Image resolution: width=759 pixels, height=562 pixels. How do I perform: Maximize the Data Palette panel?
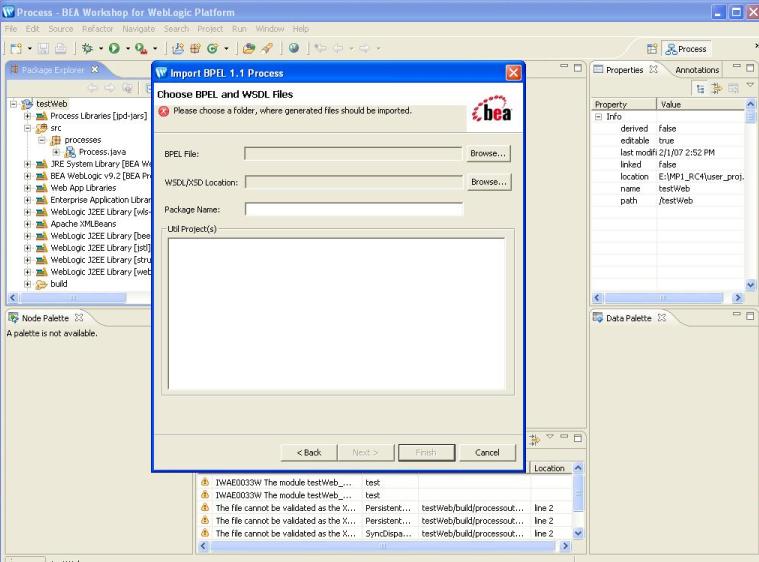[750, 316]
